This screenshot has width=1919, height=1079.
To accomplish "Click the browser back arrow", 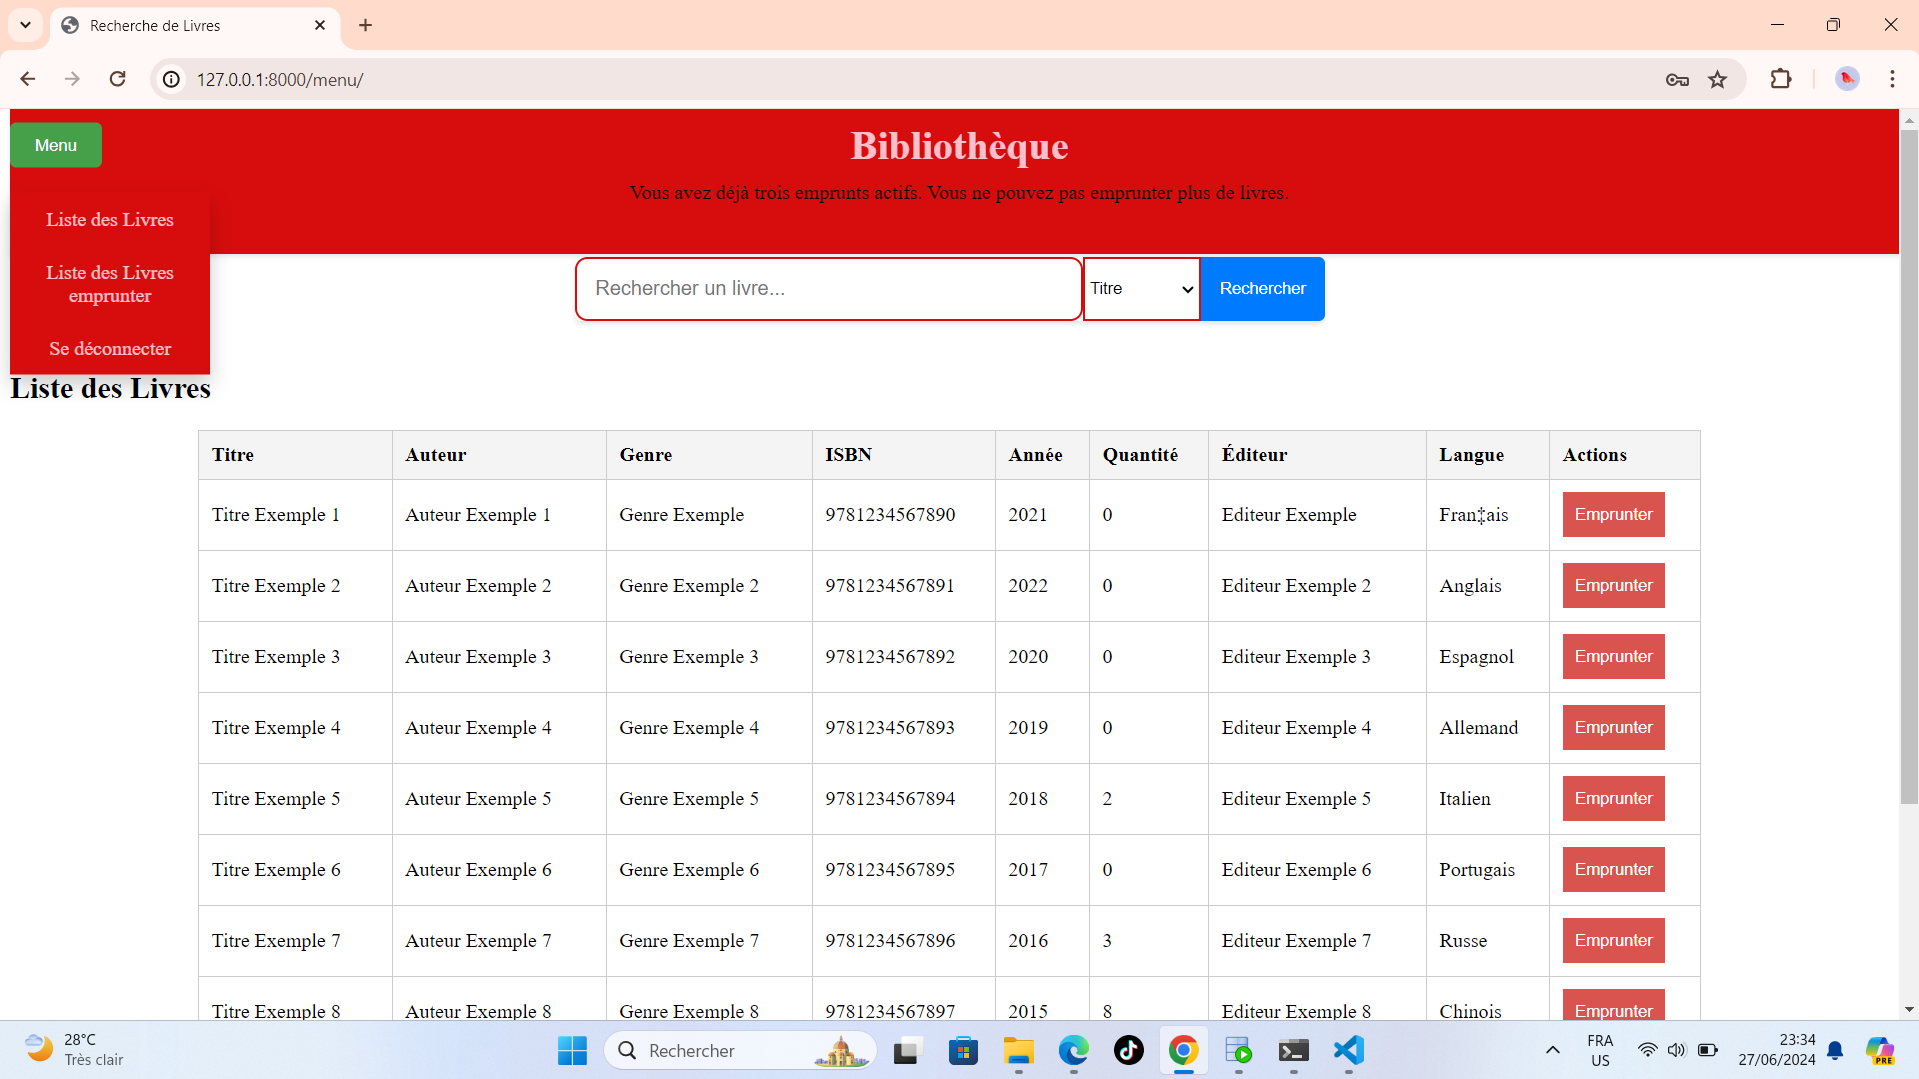I will (27, 79).
